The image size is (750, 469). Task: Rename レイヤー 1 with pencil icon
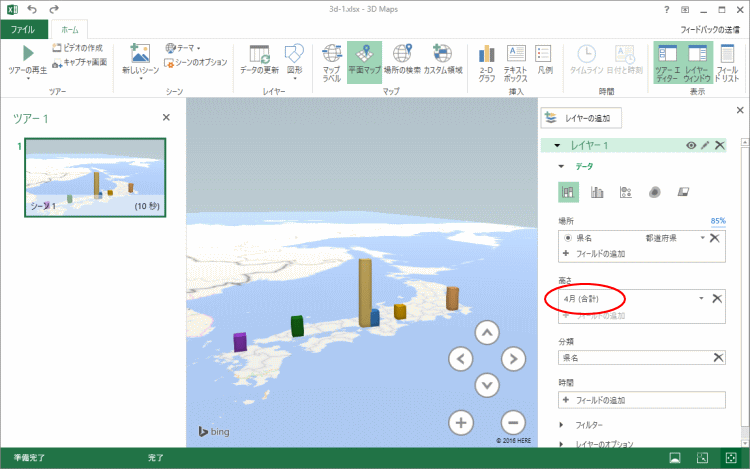[x=705, y=145]
